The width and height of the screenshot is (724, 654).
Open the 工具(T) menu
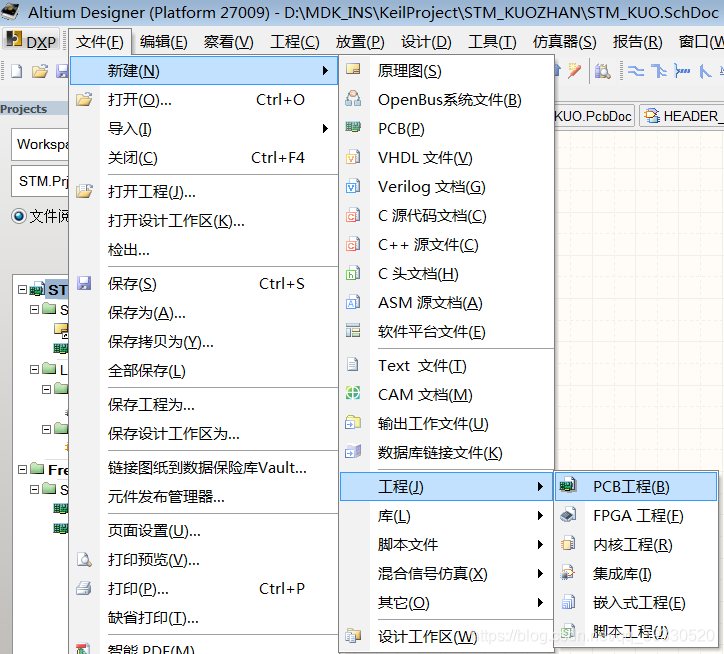point(492,42)
